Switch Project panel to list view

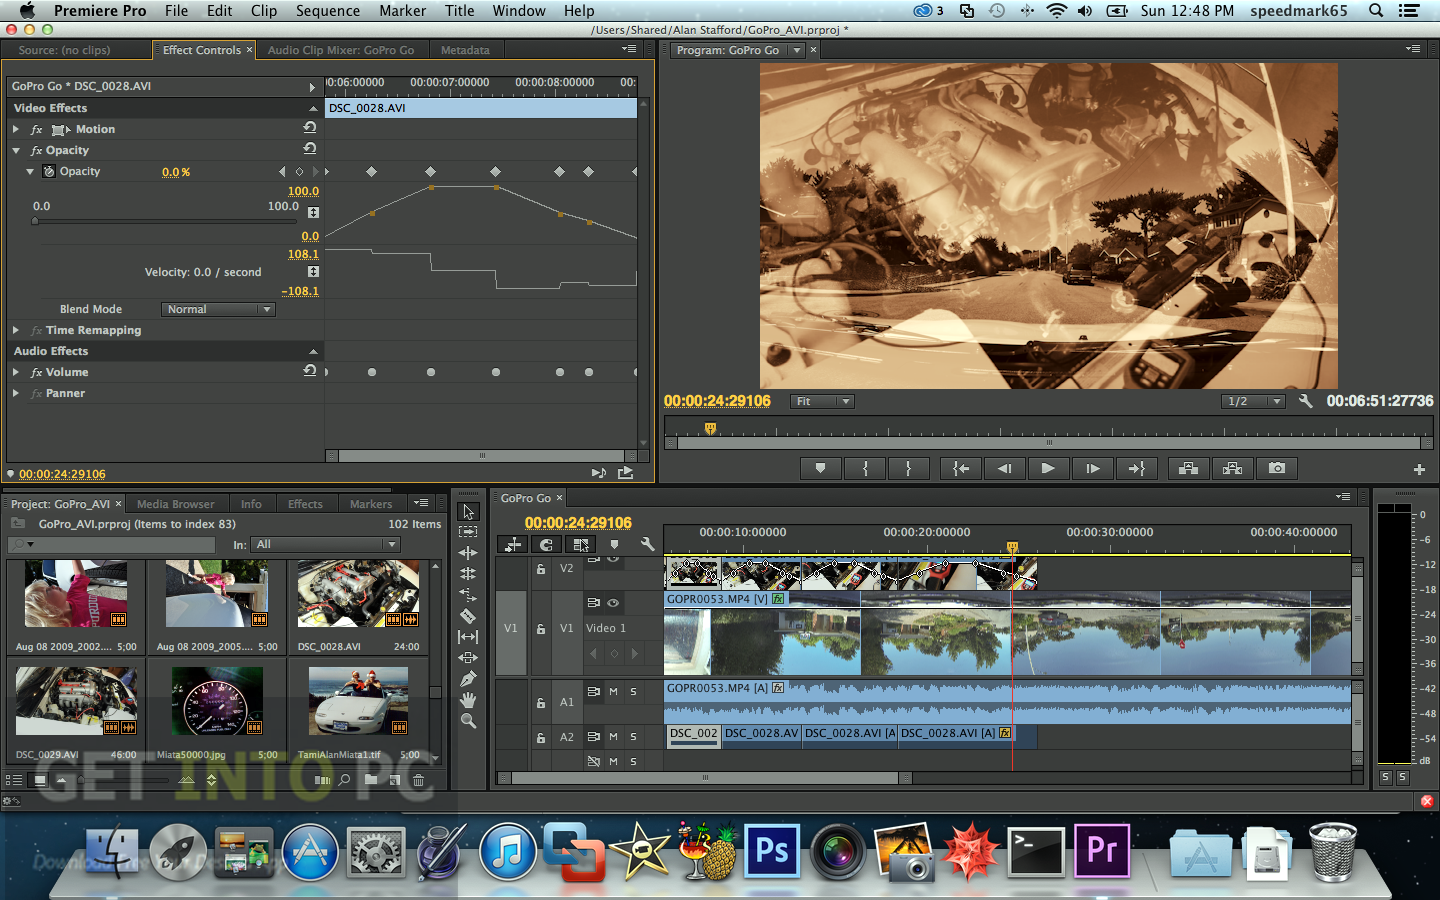[14, 780]
